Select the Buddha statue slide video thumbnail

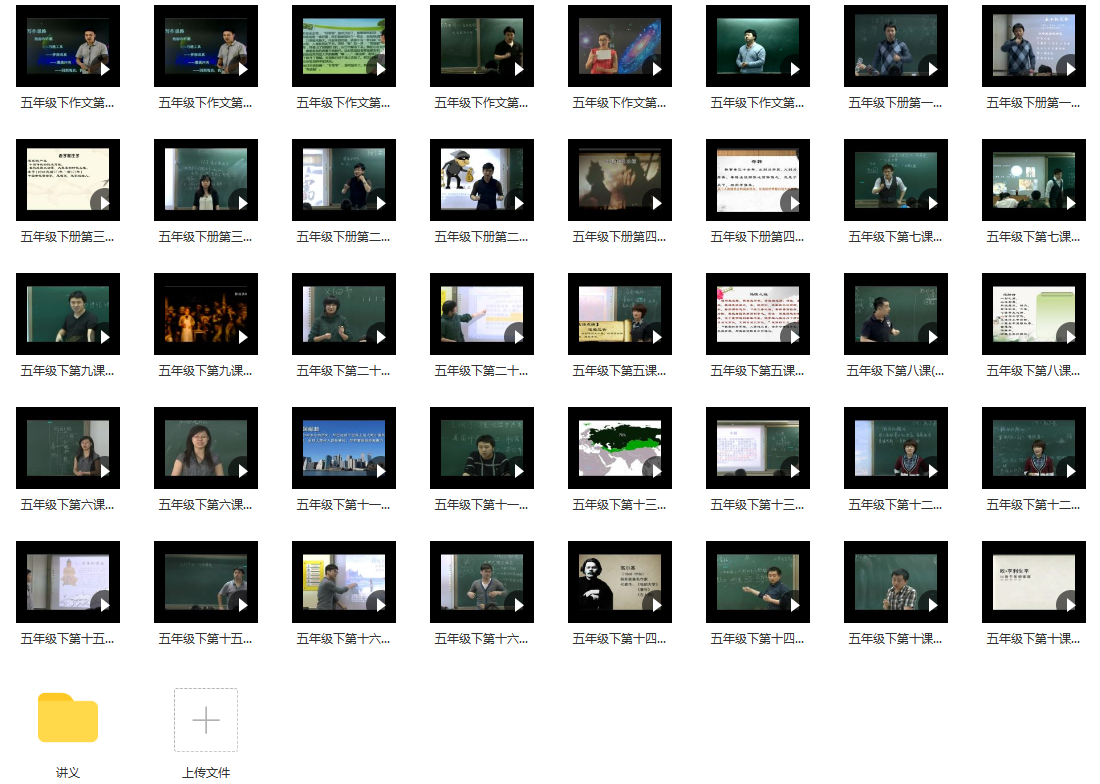pos(67,582)
